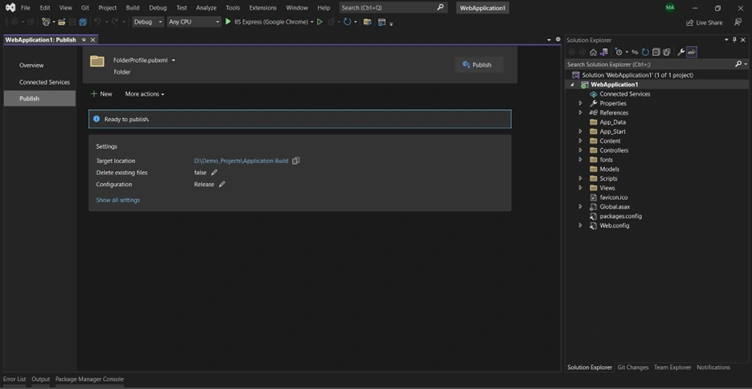Click the Save All toolbar icon

tap(83, 22)
